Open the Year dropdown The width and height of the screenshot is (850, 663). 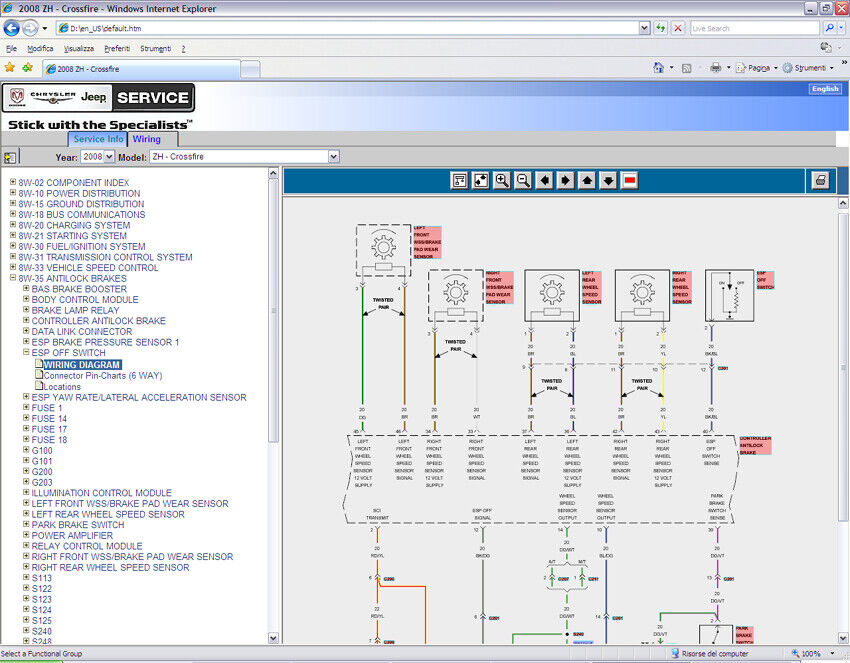[97, 157]
